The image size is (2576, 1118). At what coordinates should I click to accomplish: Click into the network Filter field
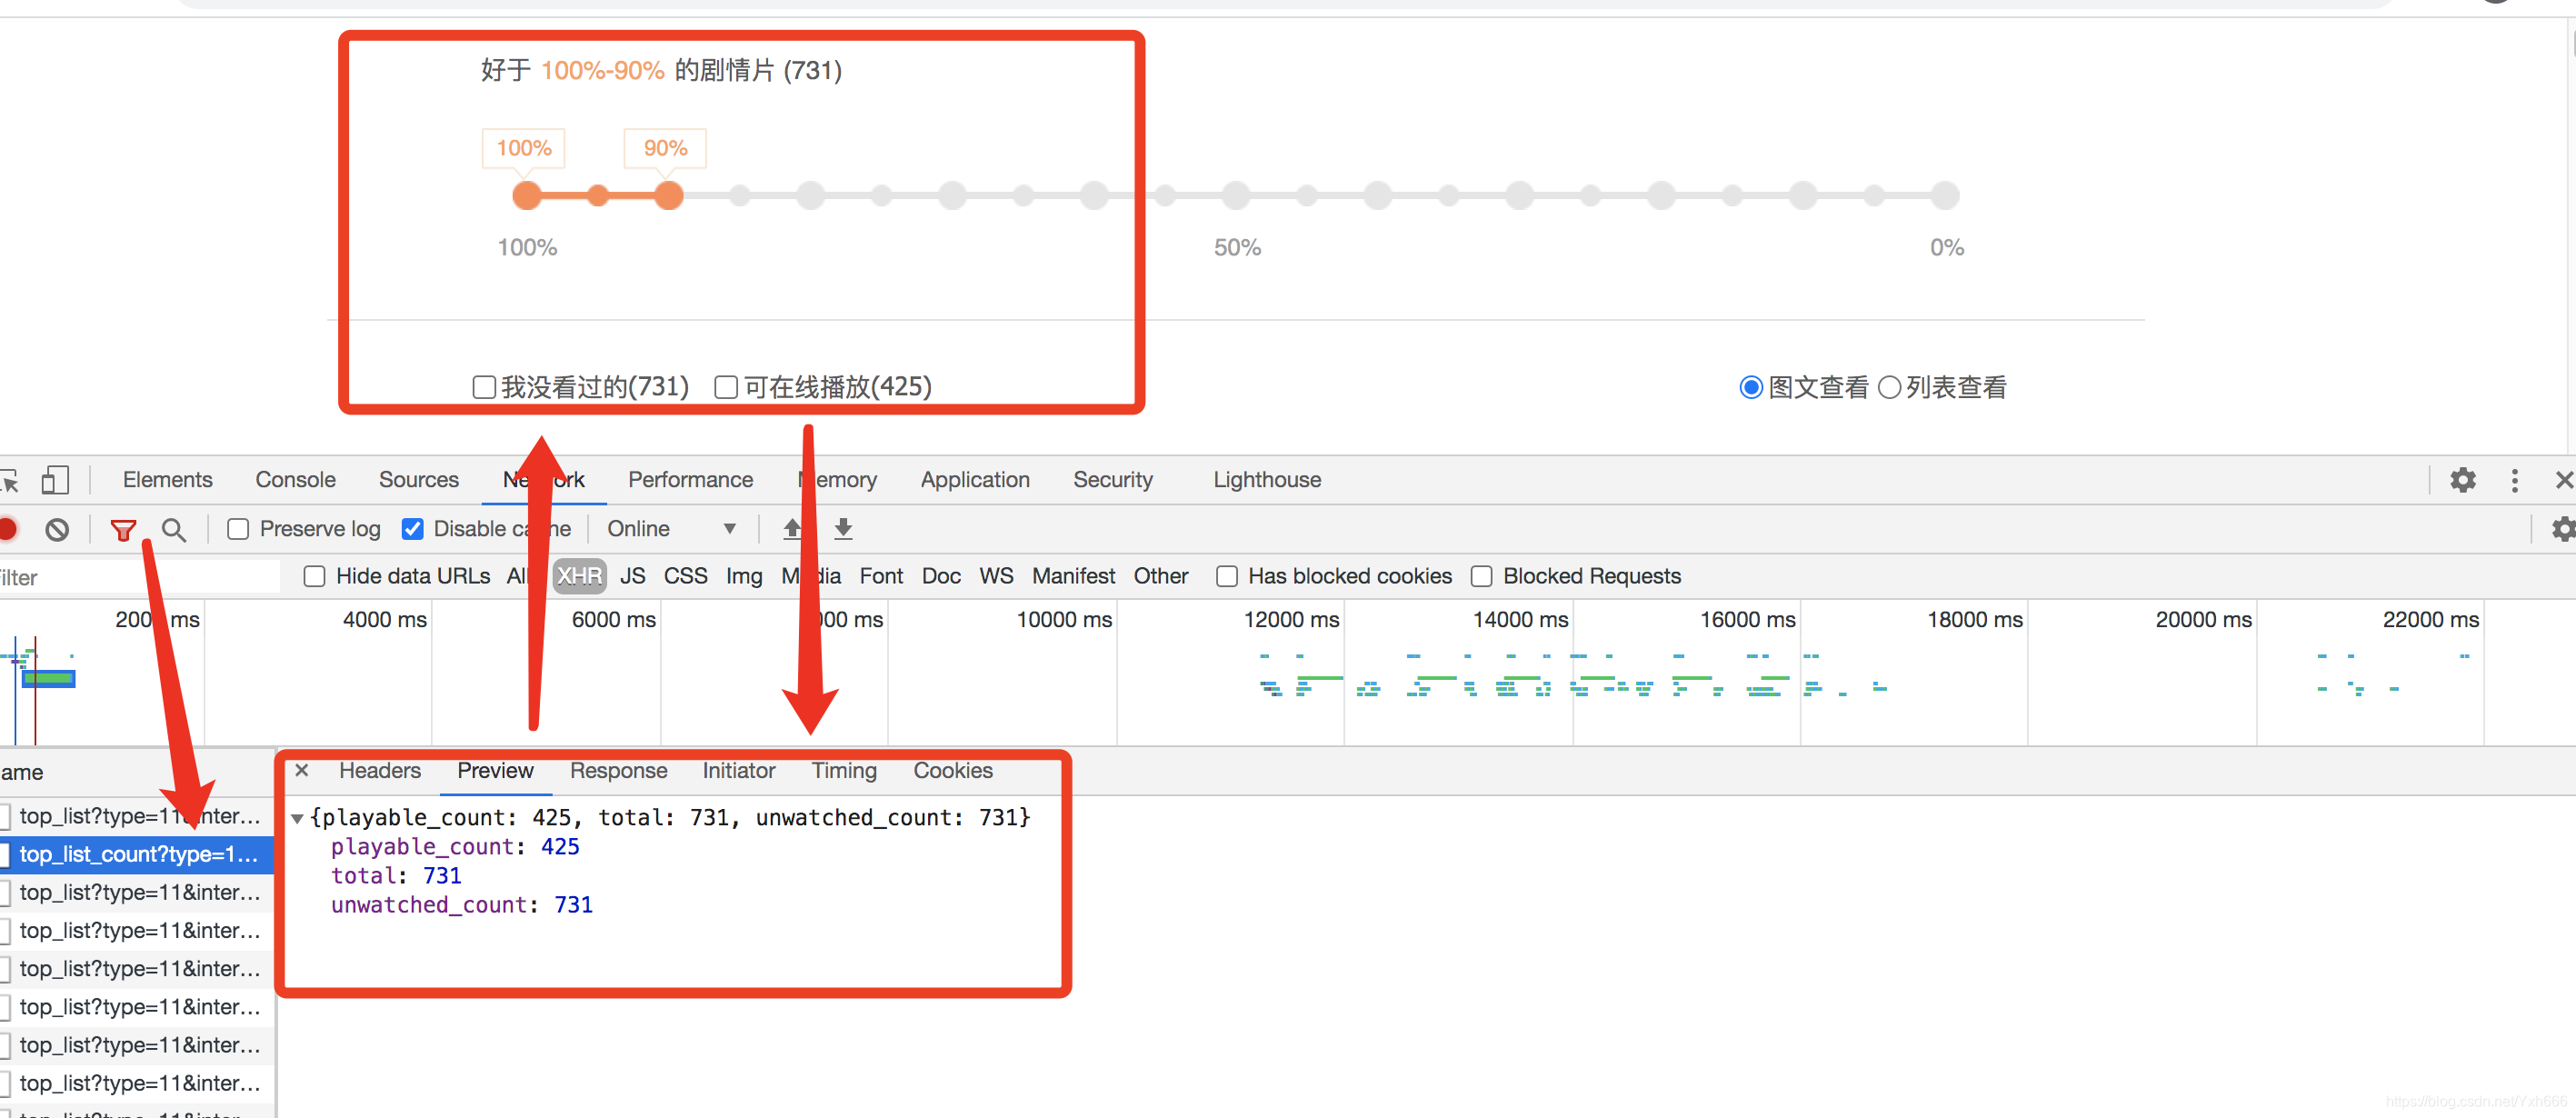(140, 577)
